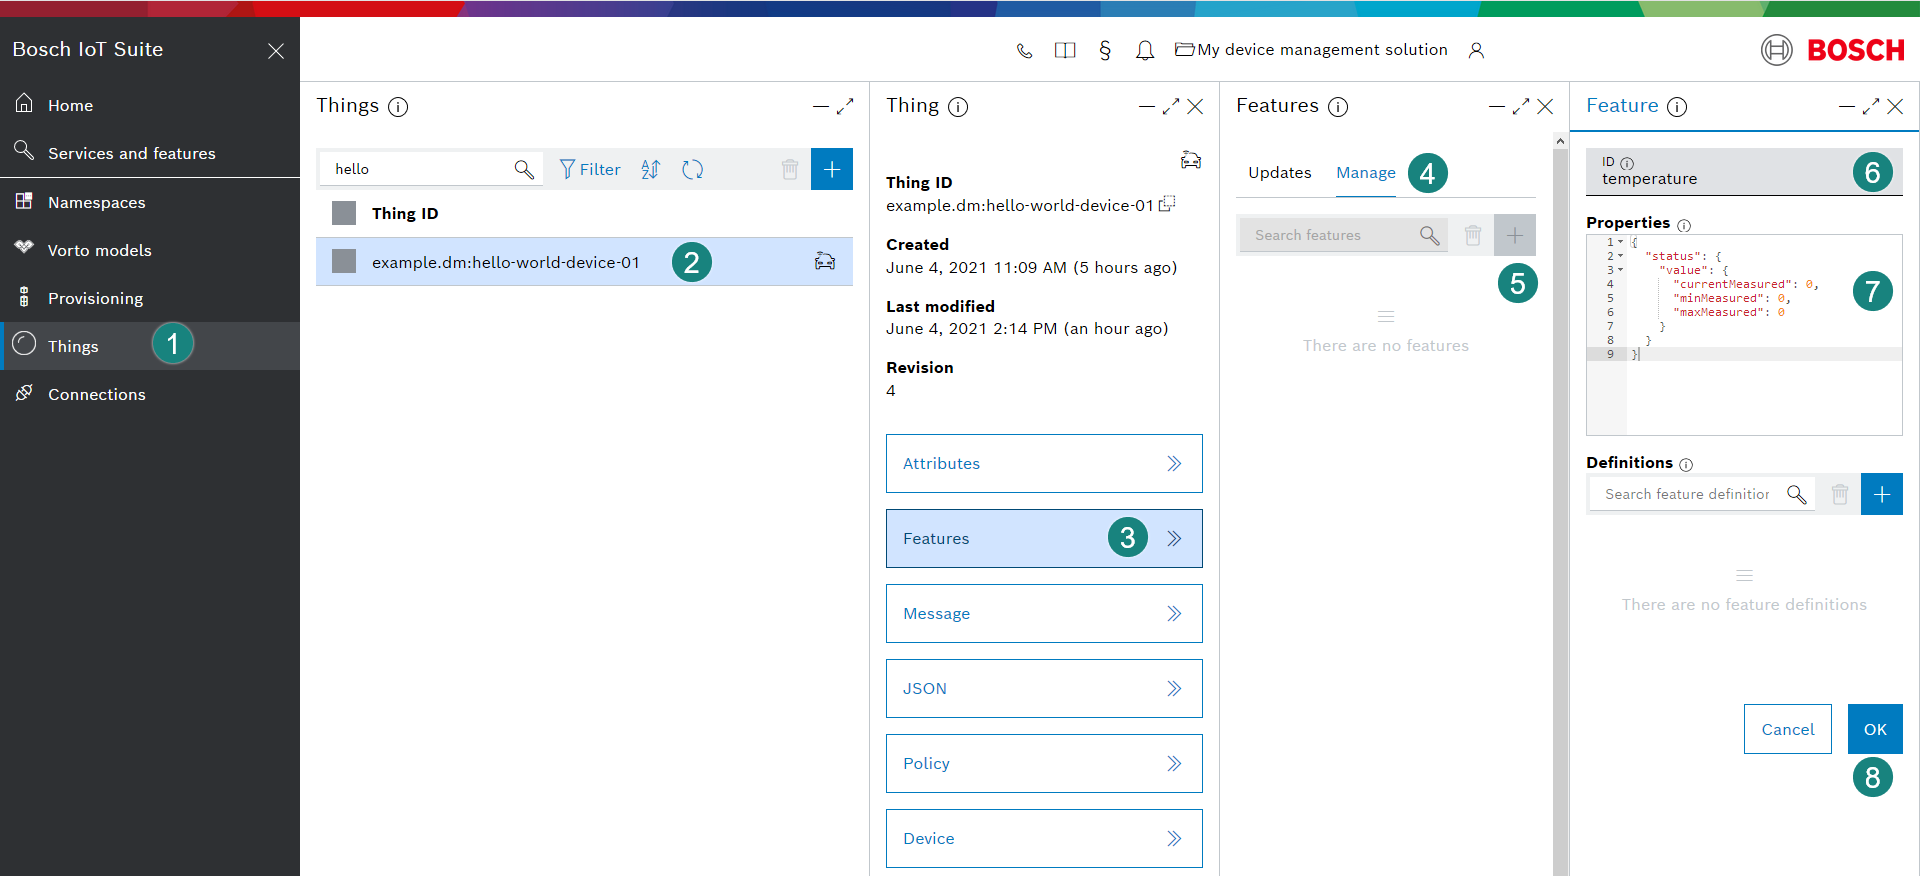Expand the Message section

[x=1044, y=613]
